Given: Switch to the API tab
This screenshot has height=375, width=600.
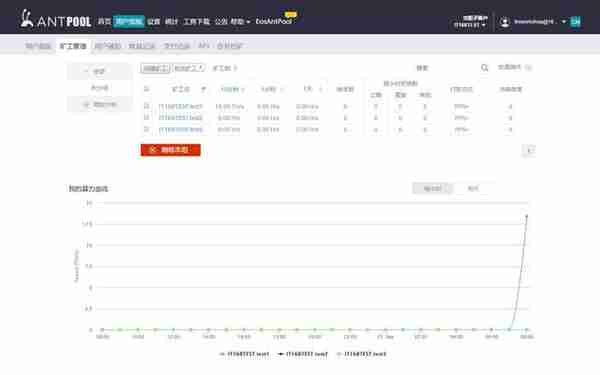Looking at the screenshot, I should (204, 46).
